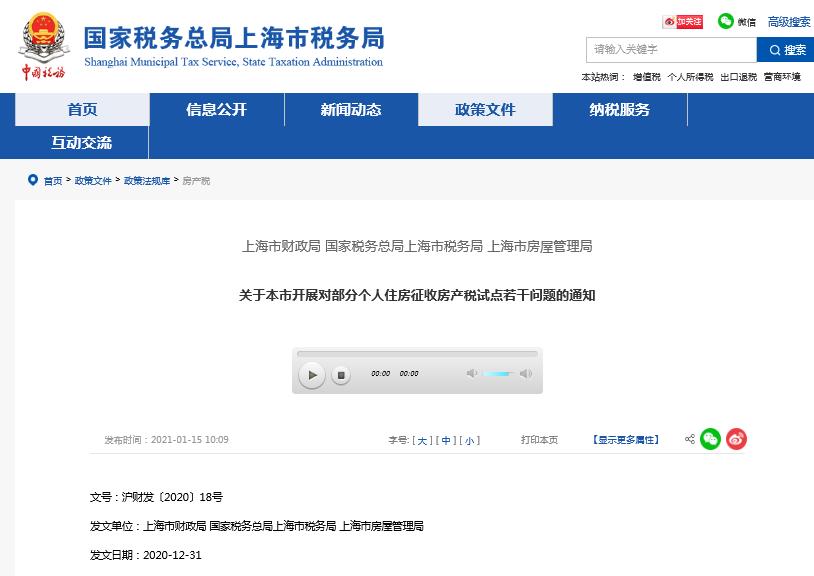
Task: Select hot word 营商环境
Action: tap(782, 77)
